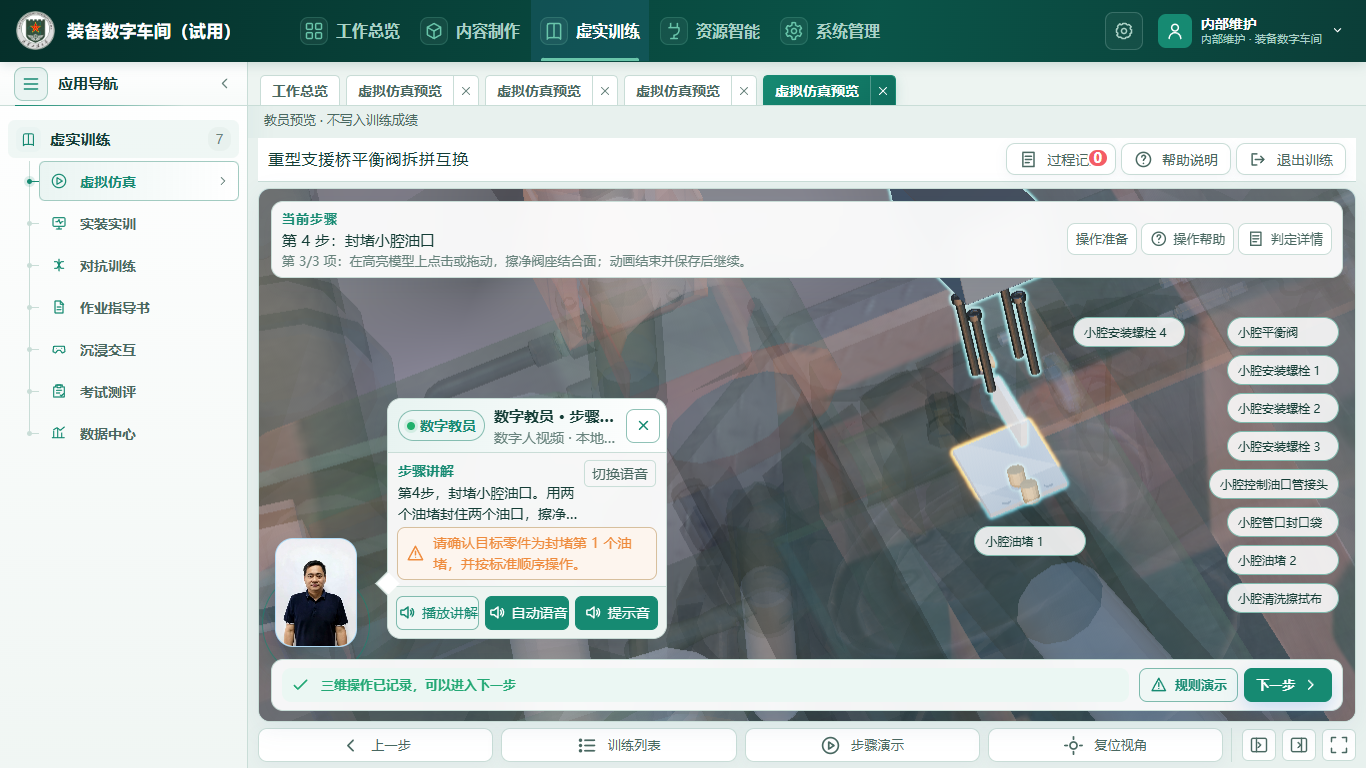The image size is (1366, 768).
Task: Click the 小腔油堵 1 label in scene
Action: coord(1030,541)
